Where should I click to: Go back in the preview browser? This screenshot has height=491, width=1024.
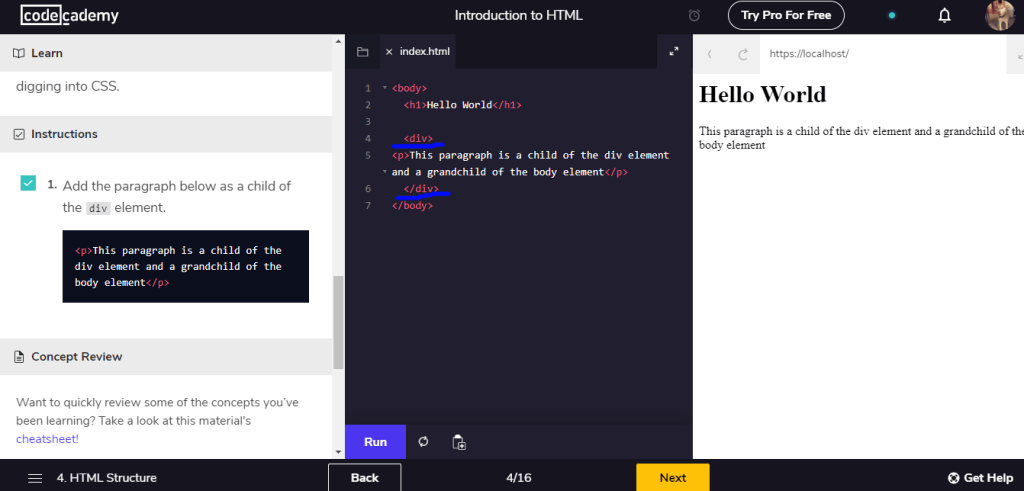tap(710, 54)
